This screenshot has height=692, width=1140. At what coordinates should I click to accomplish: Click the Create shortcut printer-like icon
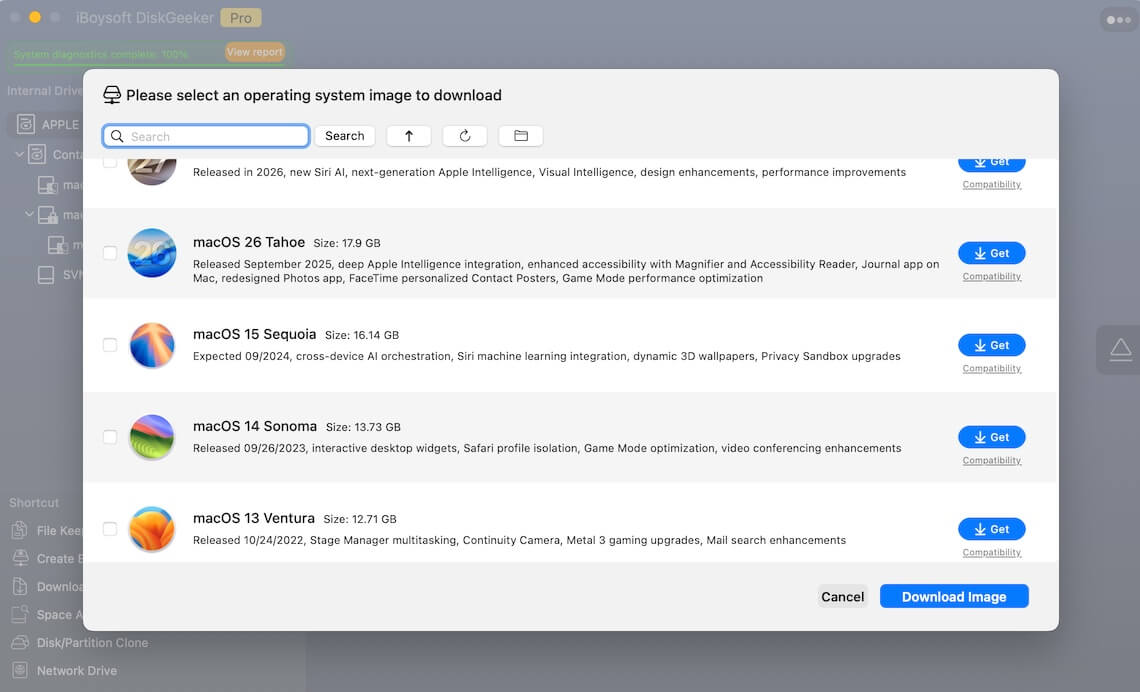click(x=21, y=558)
